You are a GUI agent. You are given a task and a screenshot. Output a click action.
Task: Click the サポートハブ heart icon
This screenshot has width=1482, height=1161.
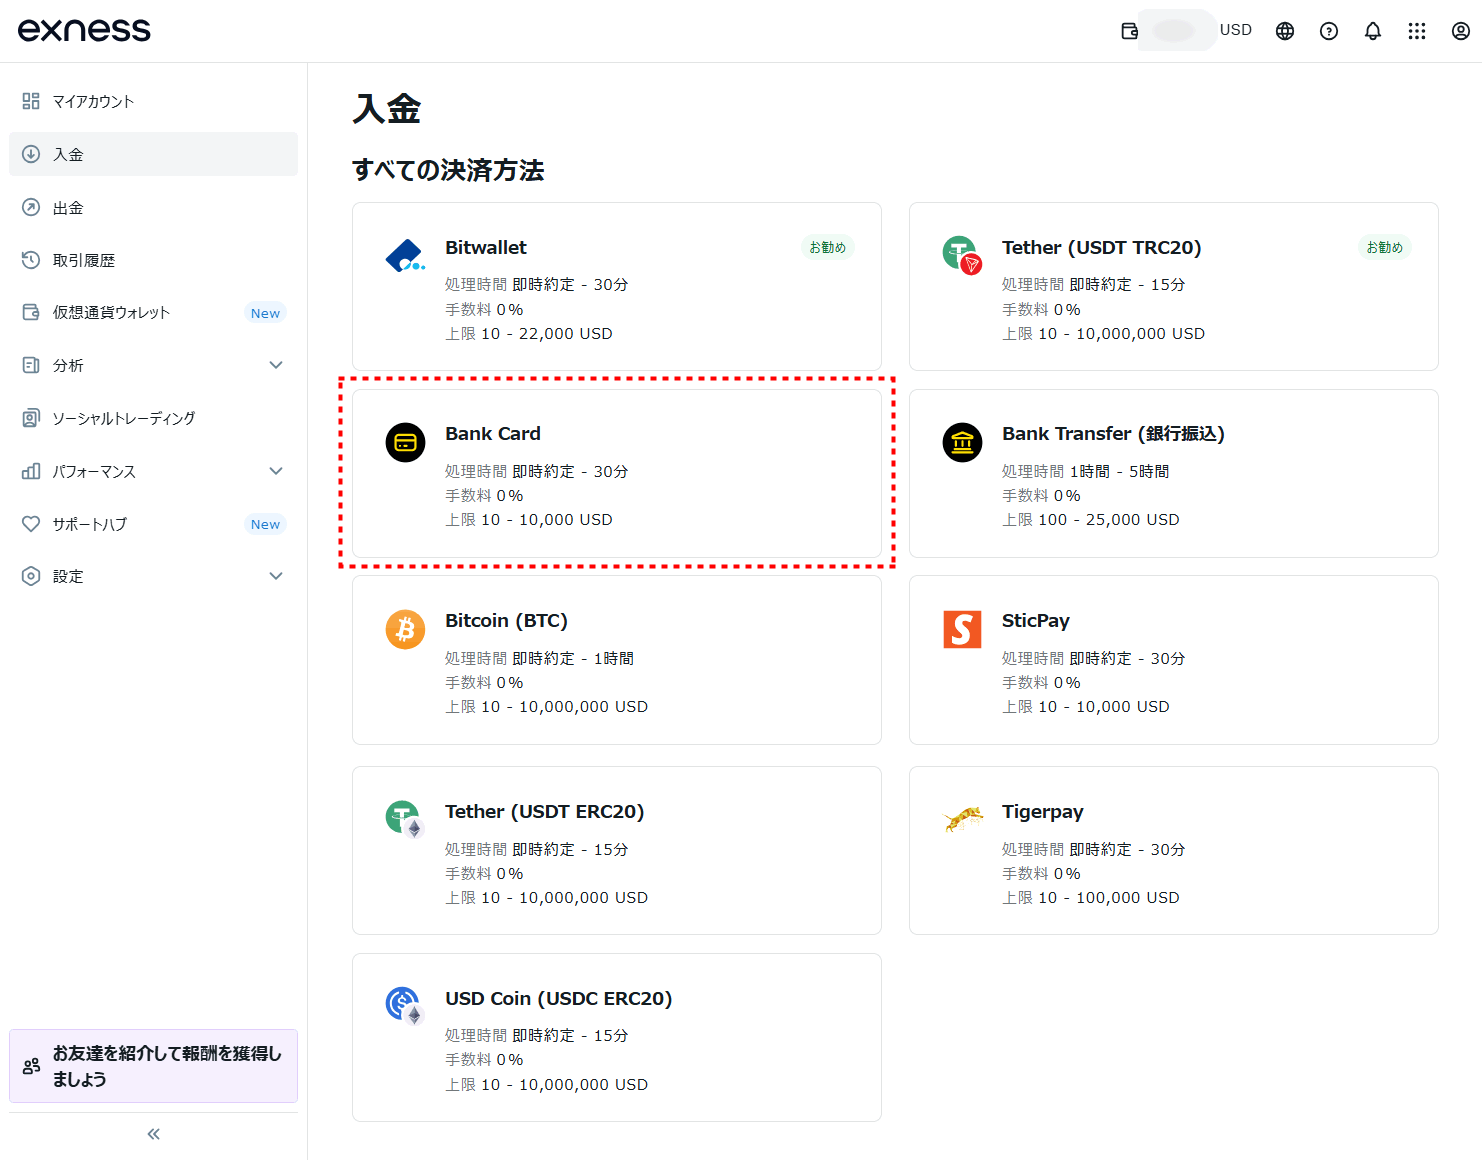[x=31, y=524]
